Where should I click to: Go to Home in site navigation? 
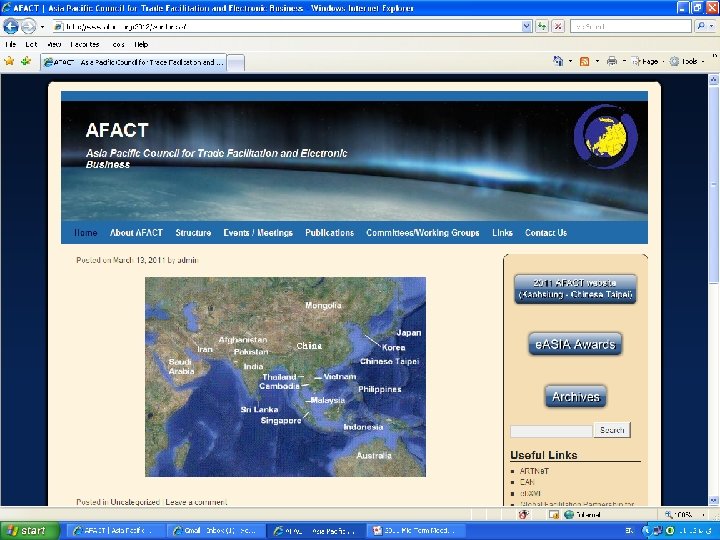point(85,233)
